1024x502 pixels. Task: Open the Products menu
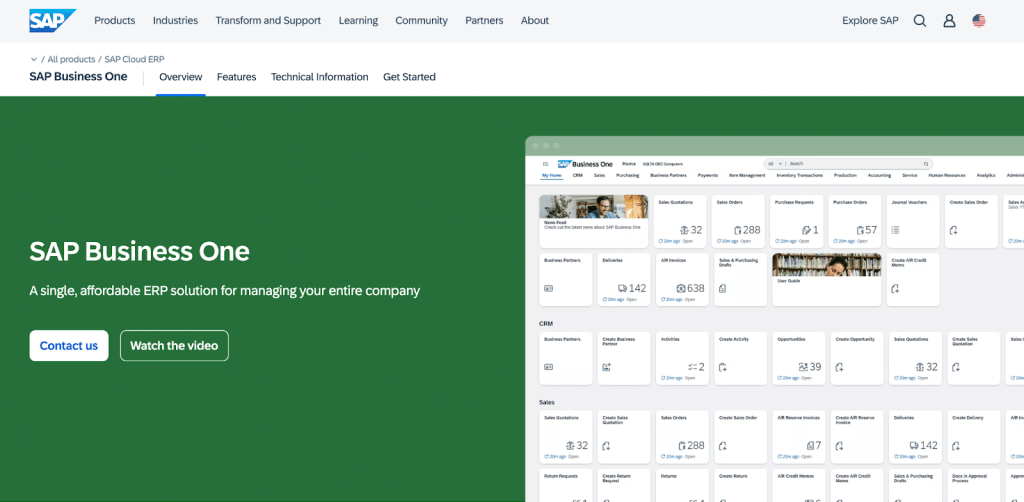click(115, 20)
